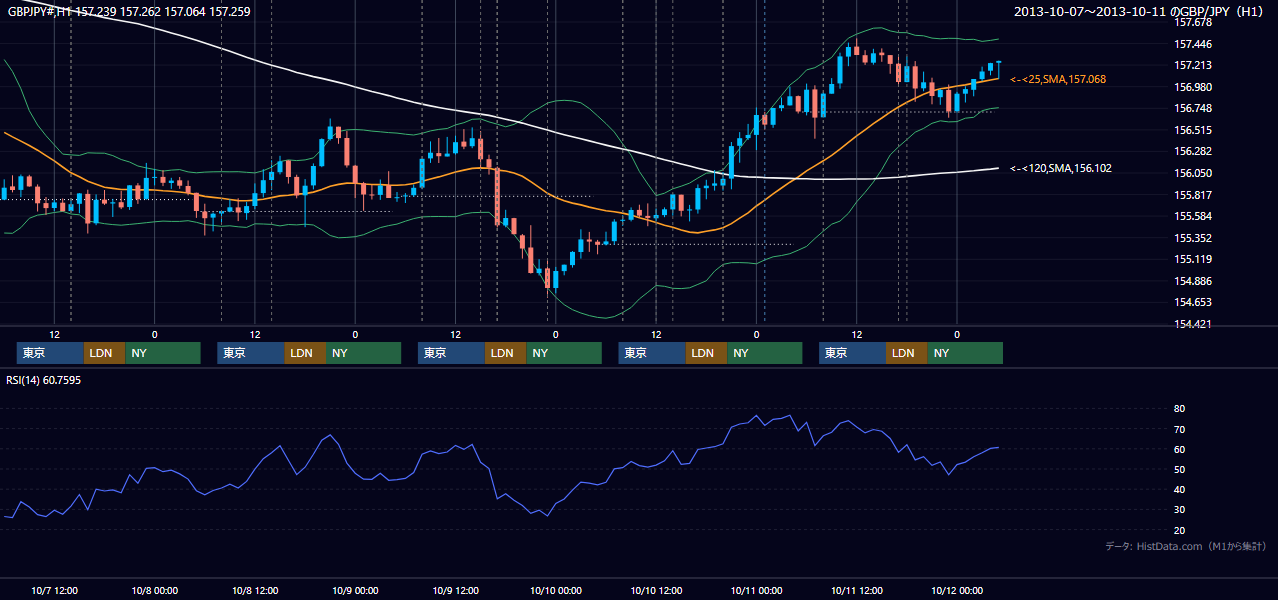Click the RSI 30 level label
This screenshot has width=1278, height=600.
tap(1179, 509)
